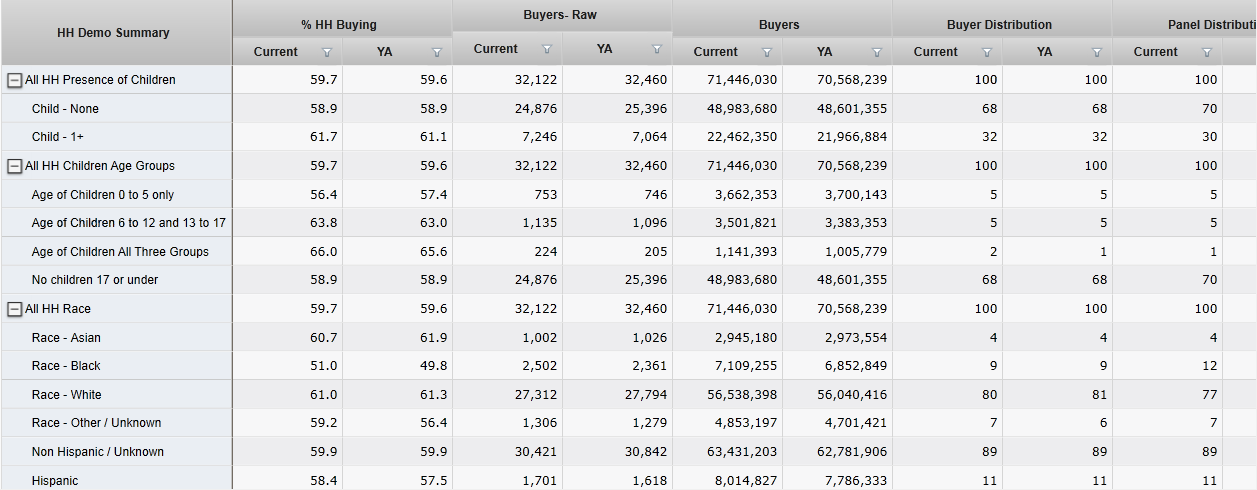Click the HH Demo Summary header
The width and height of the screenshot is (1257, 490).
point(115,33)
